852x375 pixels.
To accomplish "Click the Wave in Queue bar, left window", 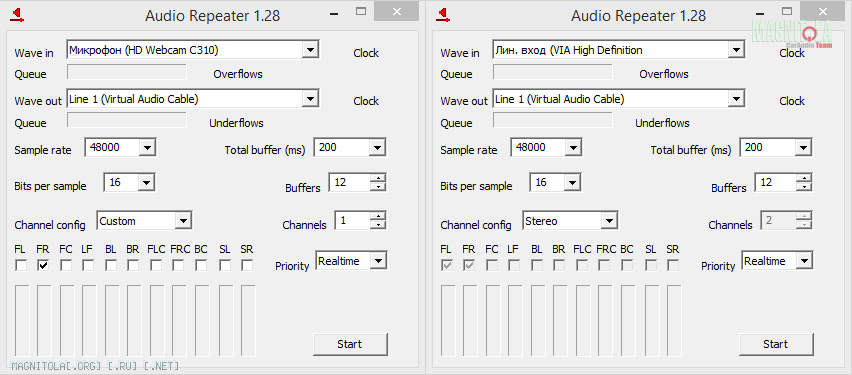I will [127, 72].
